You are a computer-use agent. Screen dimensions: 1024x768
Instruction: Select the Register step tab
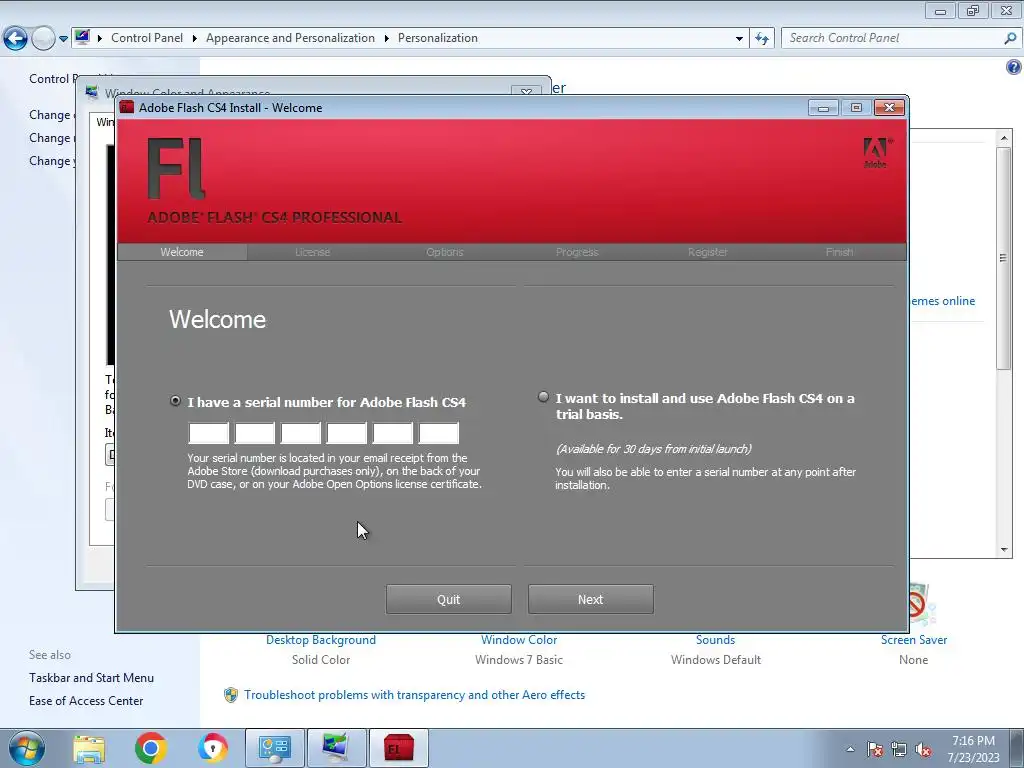707,252
